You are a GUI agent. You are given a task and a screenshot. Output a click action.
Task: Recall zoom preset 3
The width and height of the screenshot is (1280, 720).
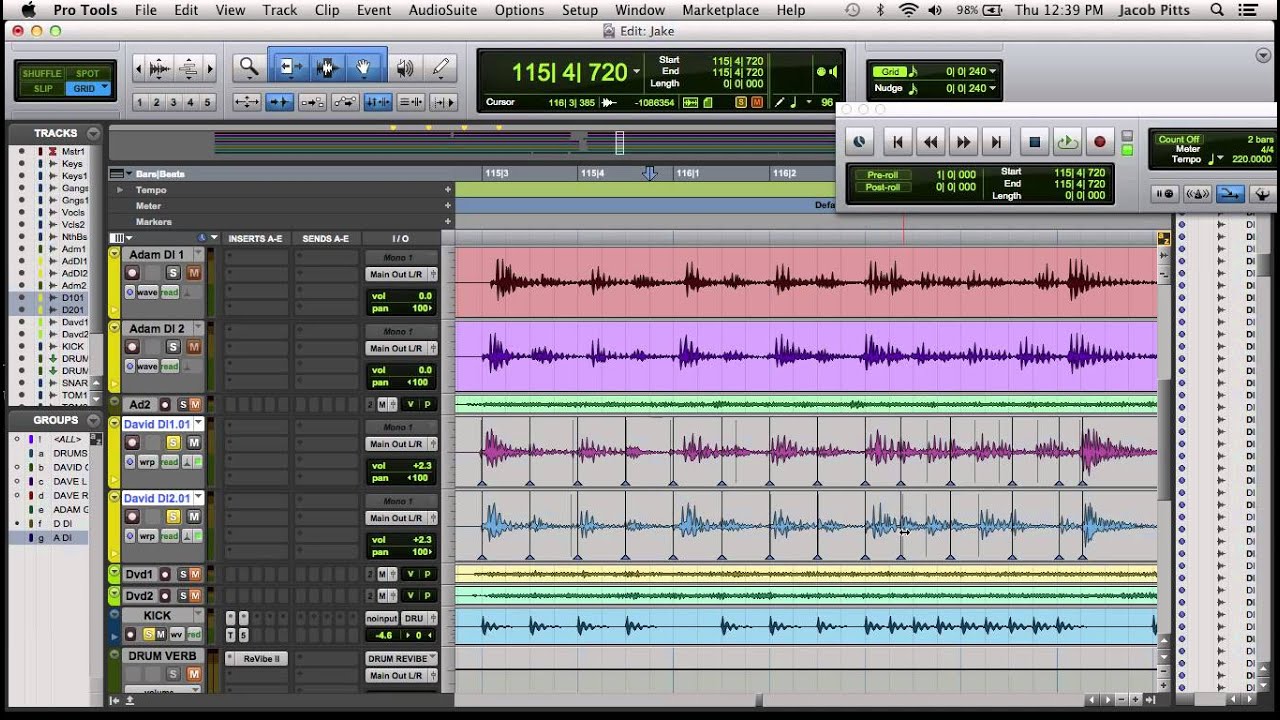pyautogui.click(x=173, y=102)
